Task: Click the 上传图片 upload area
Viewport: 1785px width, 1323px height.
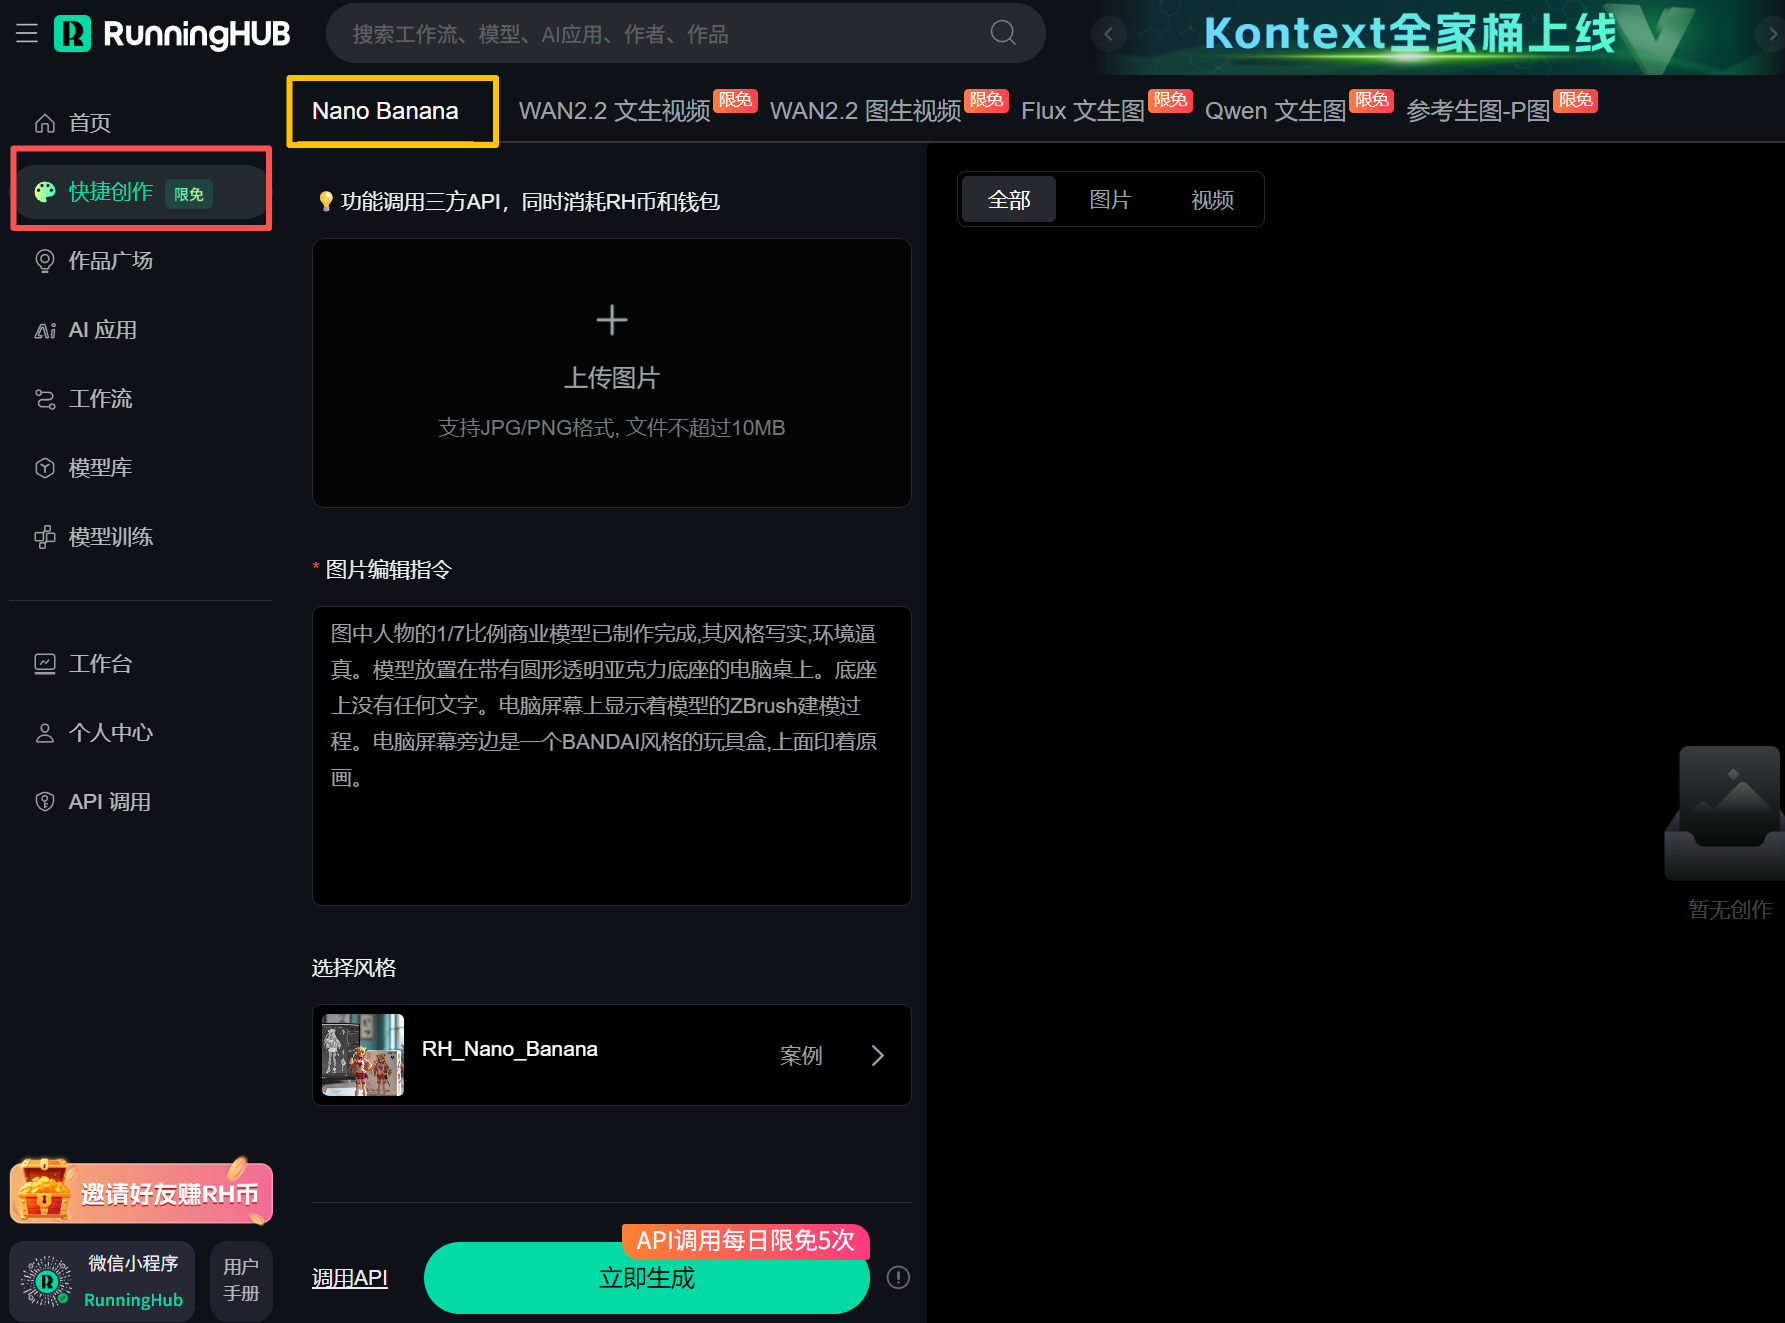Action: (x=611, y=373)
